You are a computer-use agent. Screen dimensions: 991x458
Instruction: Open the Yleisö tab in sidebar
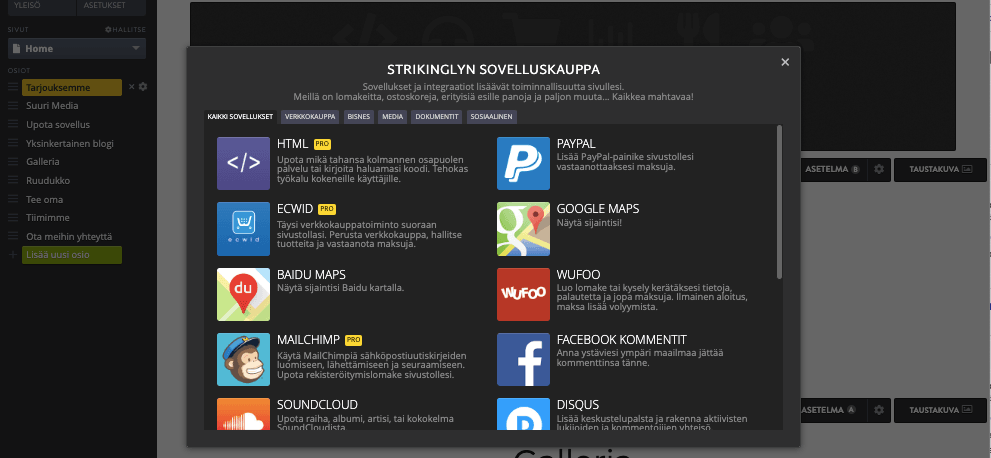pos(42,6)
